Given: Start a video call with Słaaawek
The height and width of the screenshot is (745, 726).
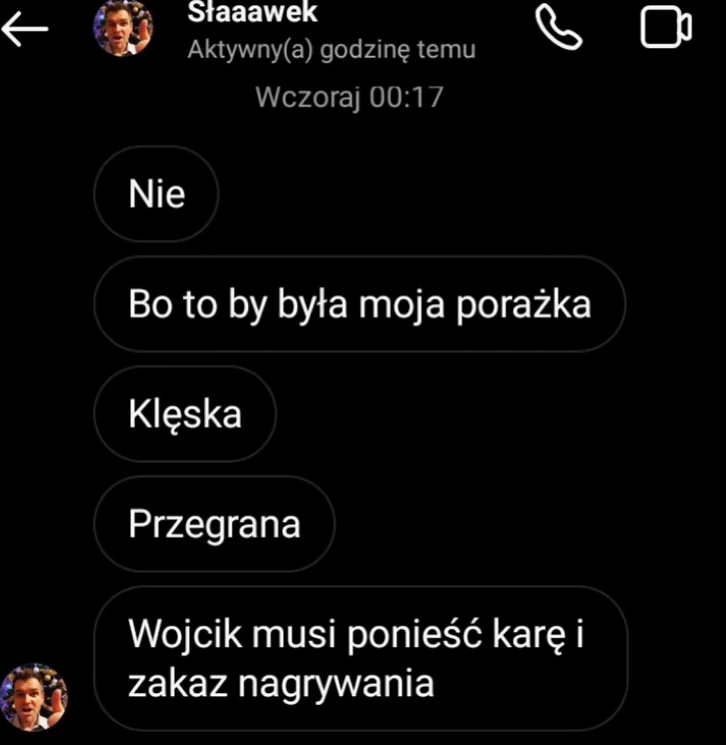Looking at the screenshot, I should 666,27.
